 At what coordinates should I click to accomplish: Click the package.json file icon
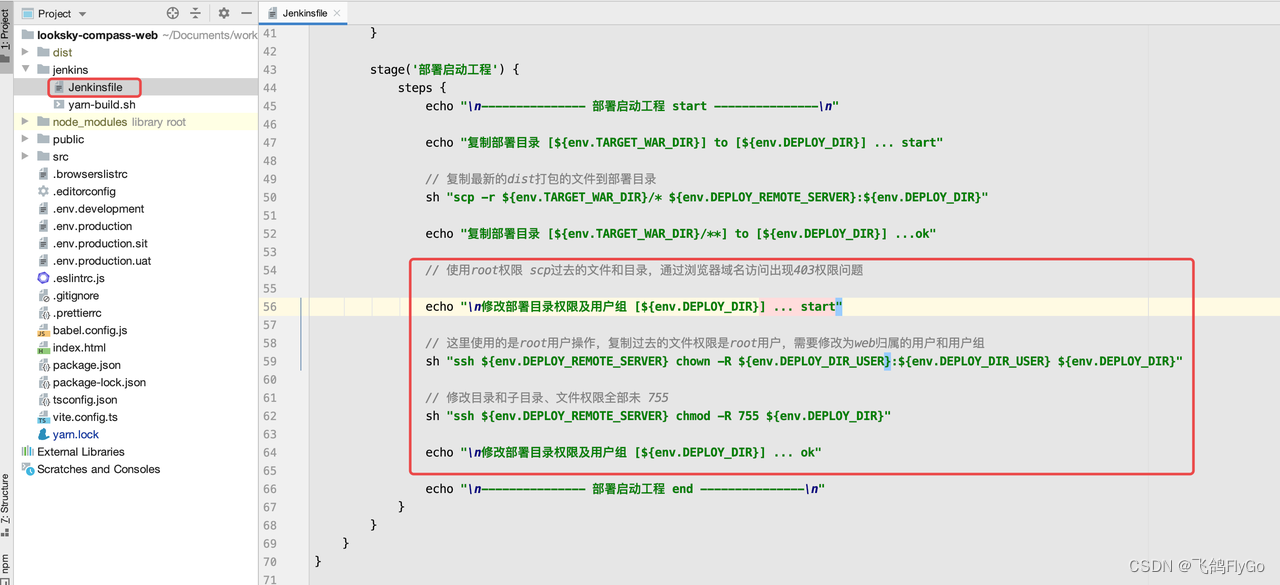tap(43, 365)
